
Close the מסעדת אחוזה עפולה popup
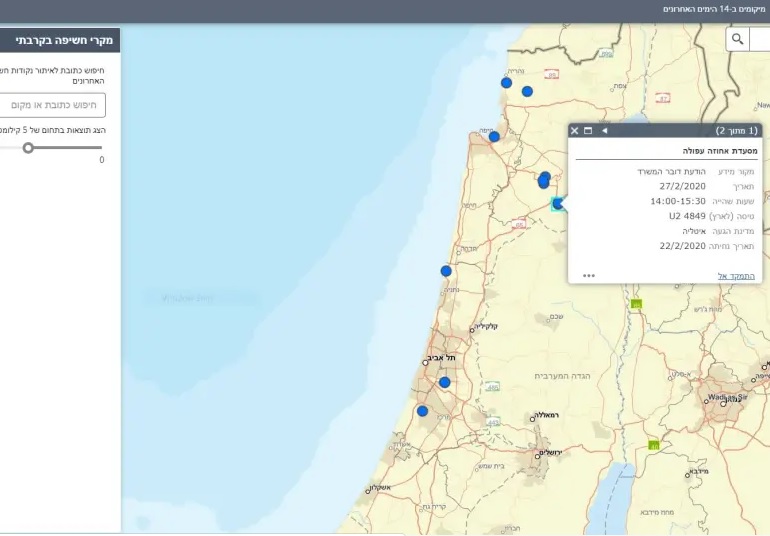[574, 131]
